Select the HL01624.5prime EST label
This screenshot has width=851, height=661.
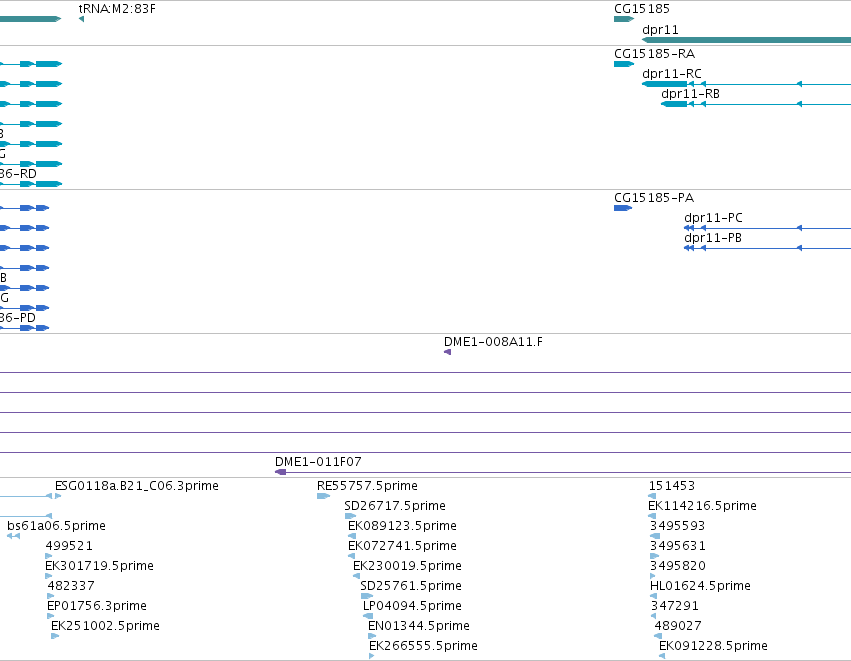click(x=700, y=586)
